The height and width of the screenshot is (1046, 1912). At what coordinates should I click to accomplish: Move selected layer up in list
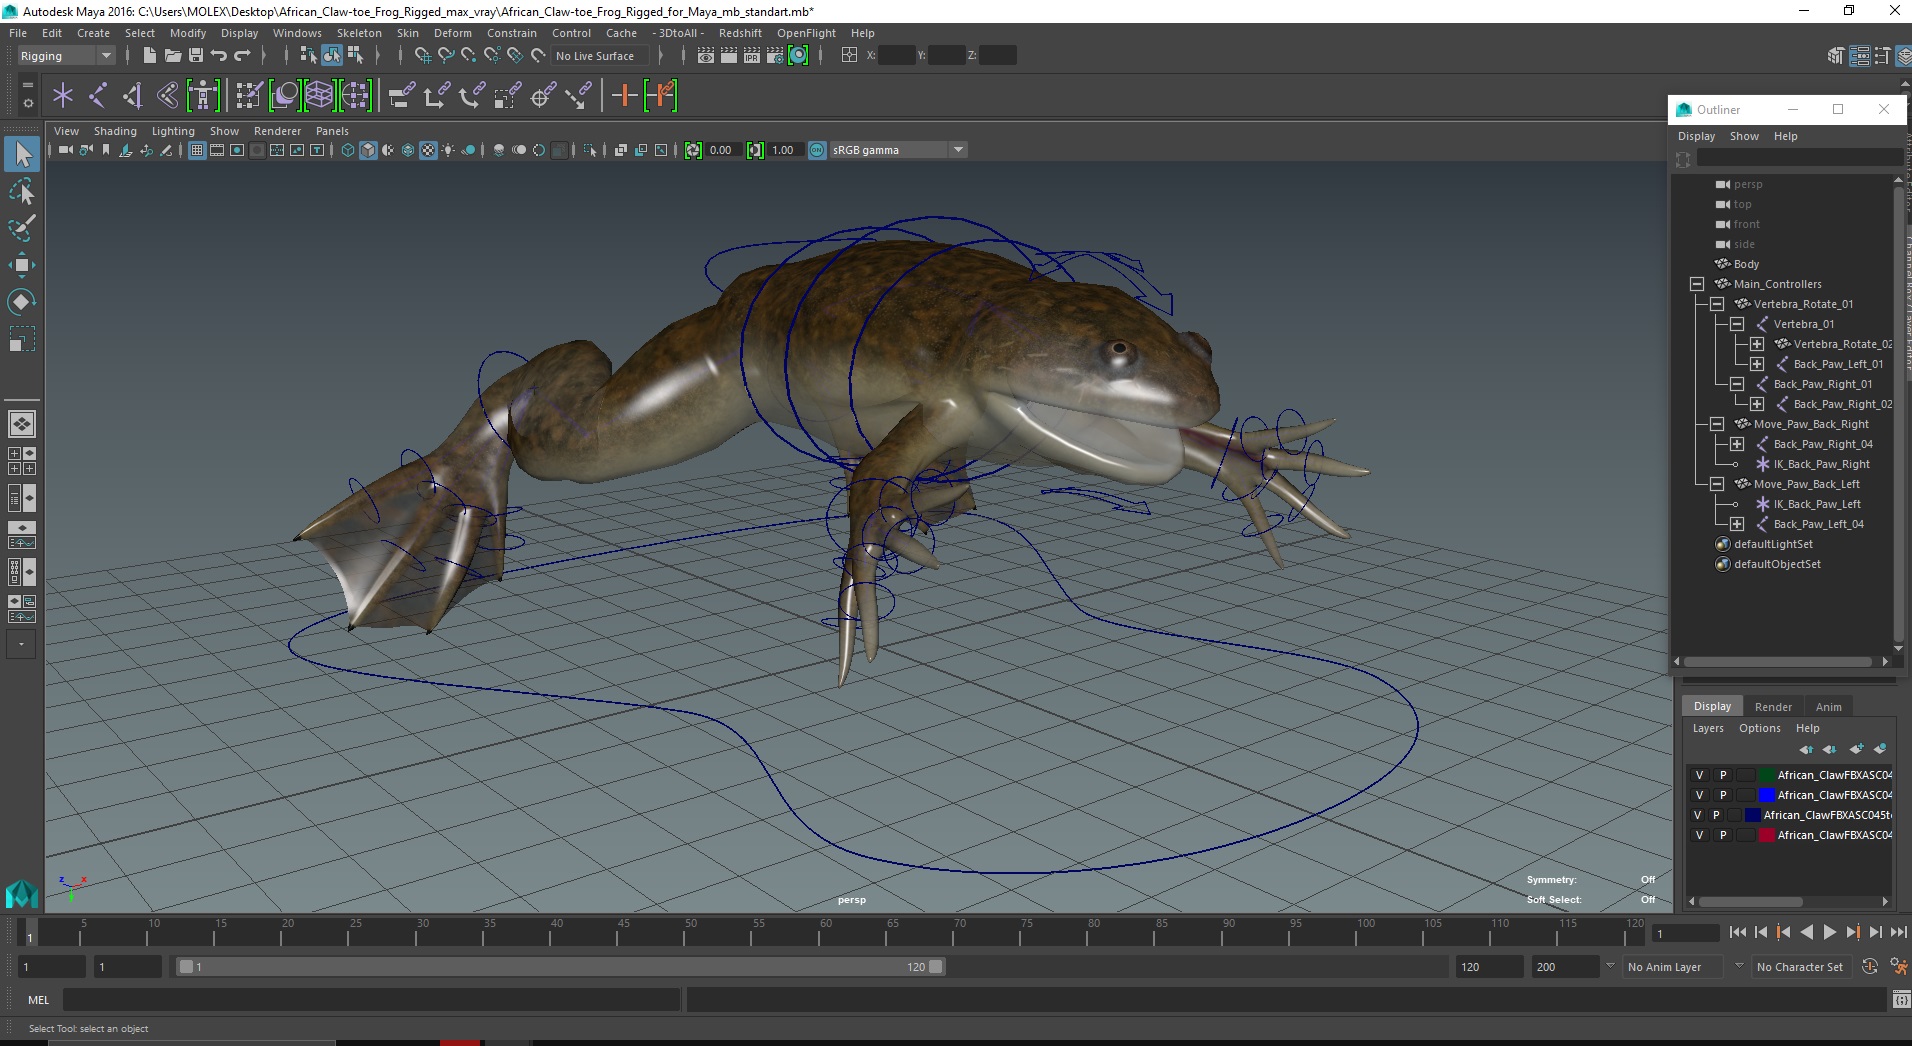tap(1805, 749)
